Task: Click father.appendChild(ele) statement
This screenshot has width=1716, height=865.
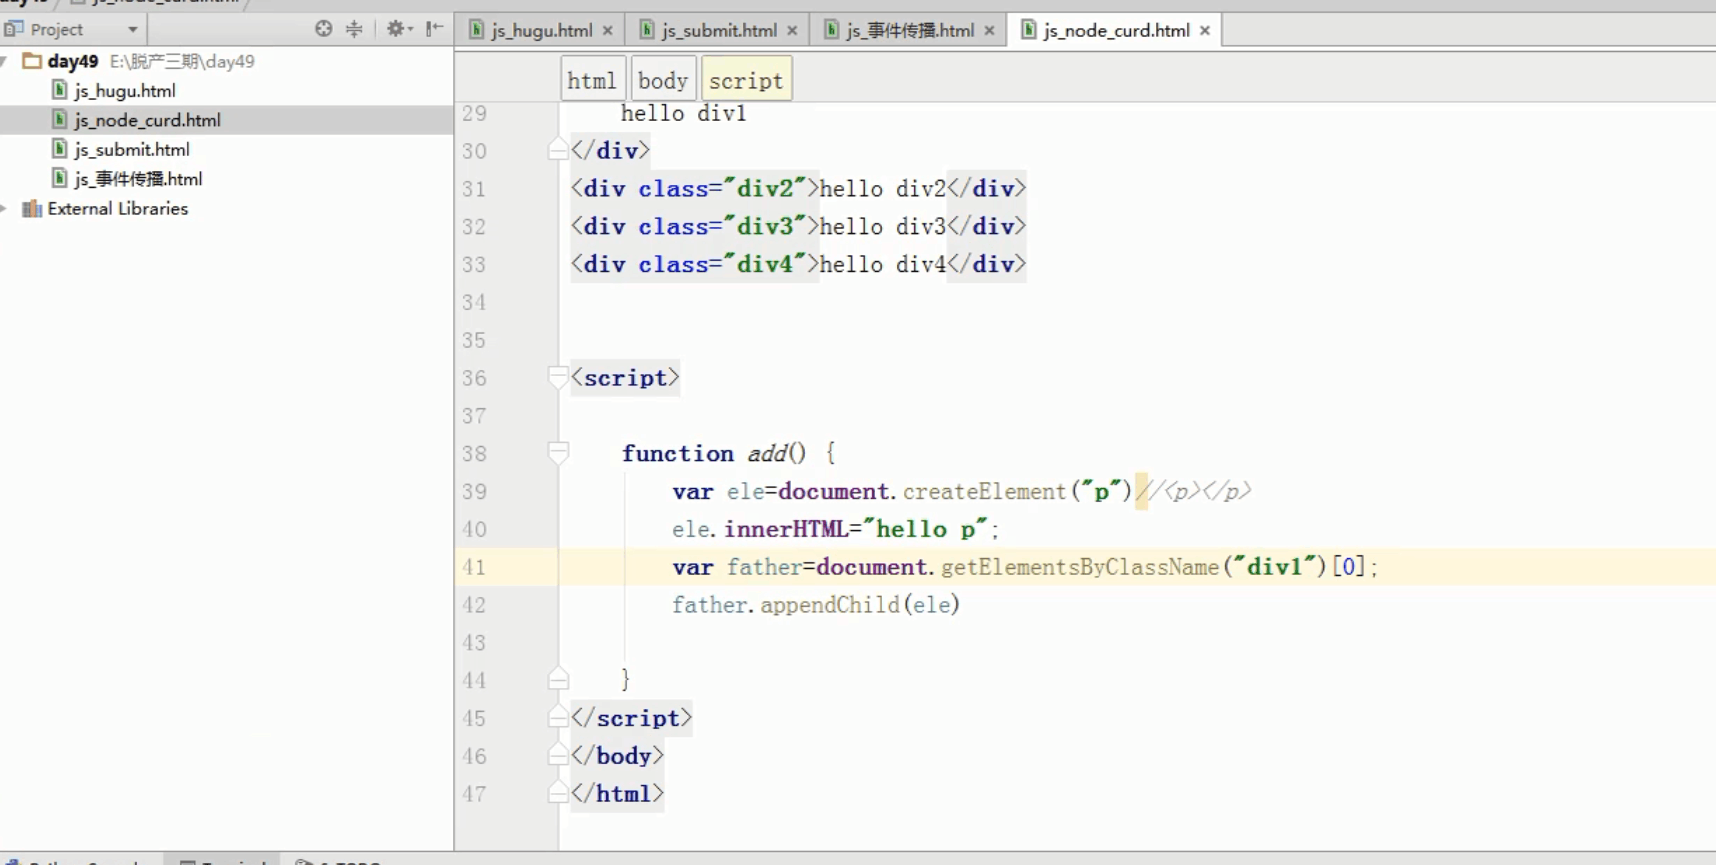Action: [816, 605]
